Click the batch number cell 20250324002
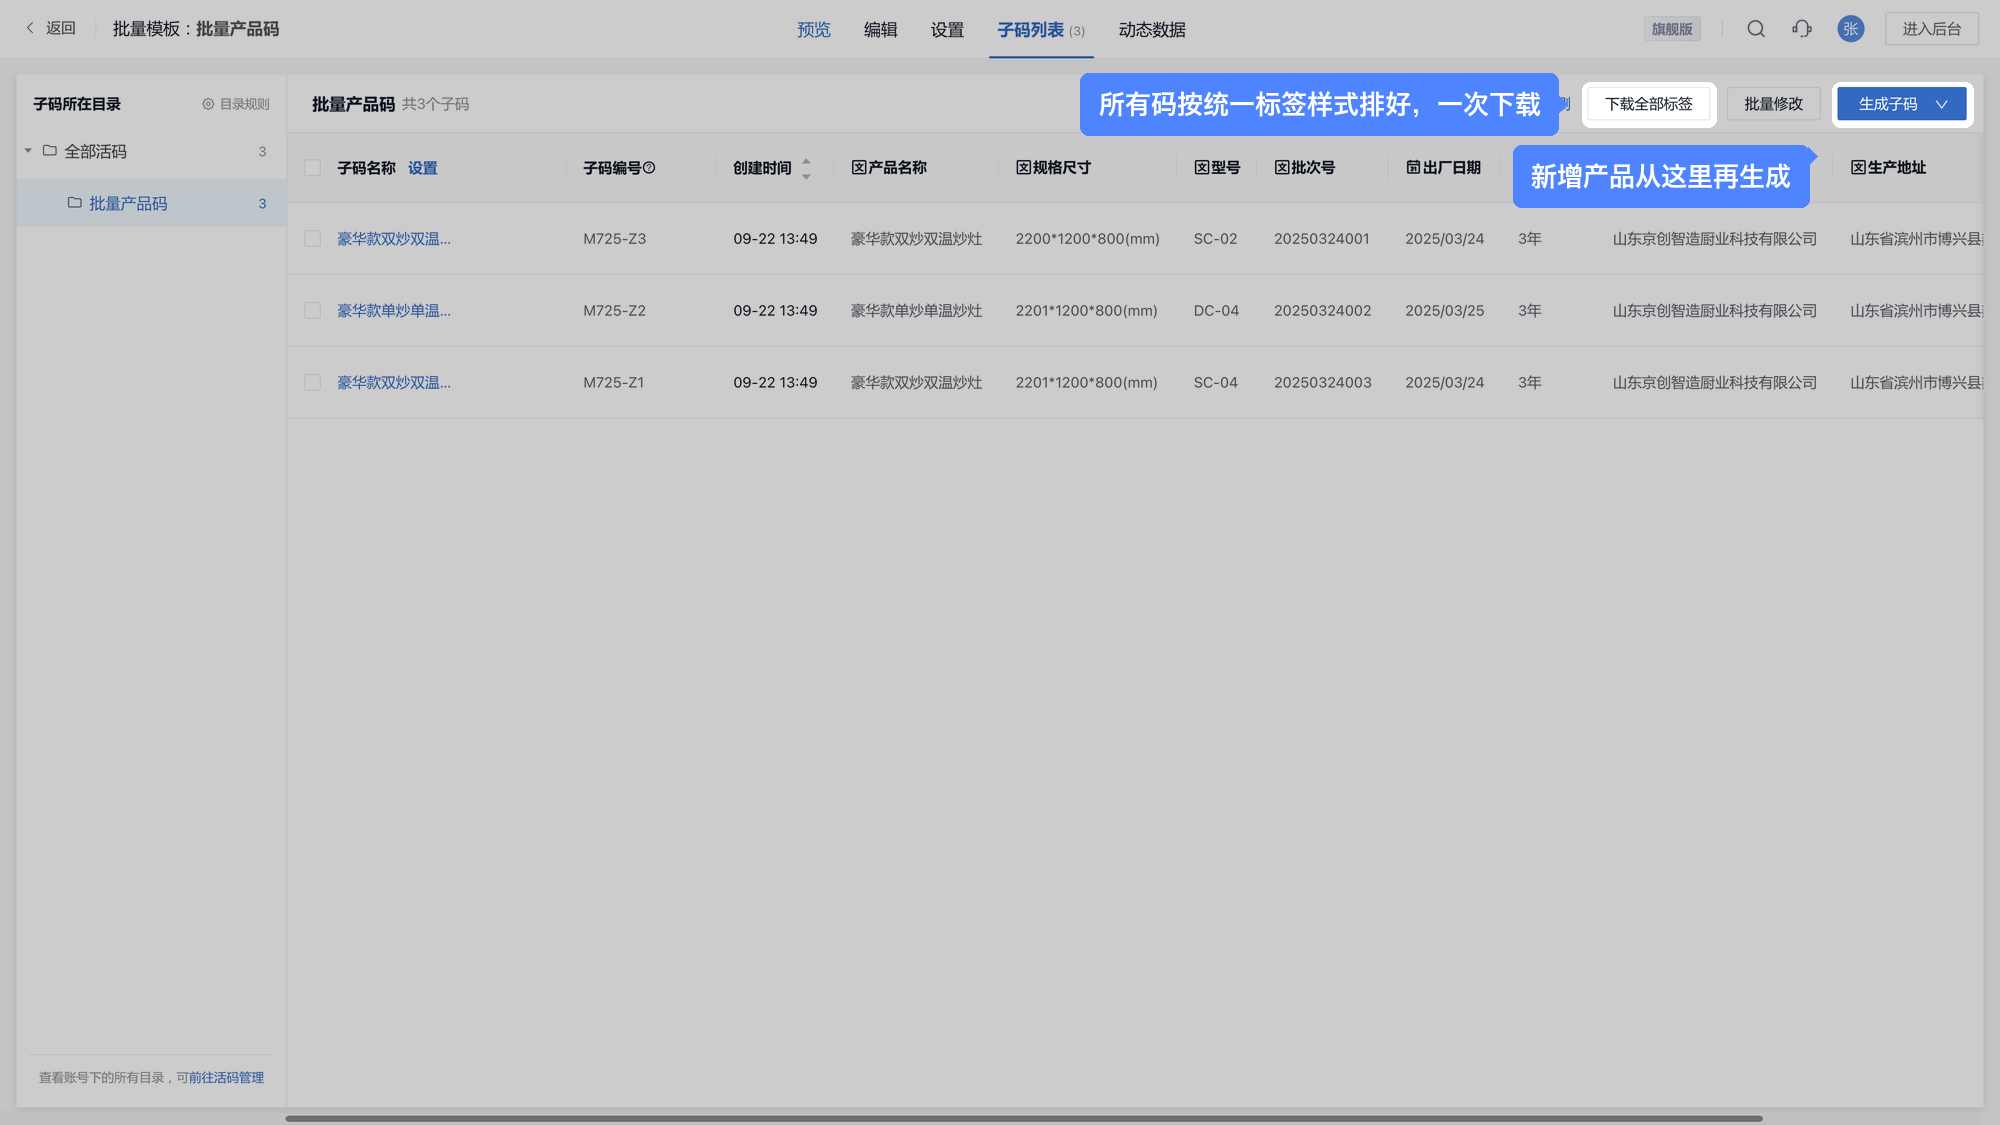 point(1323,311)
